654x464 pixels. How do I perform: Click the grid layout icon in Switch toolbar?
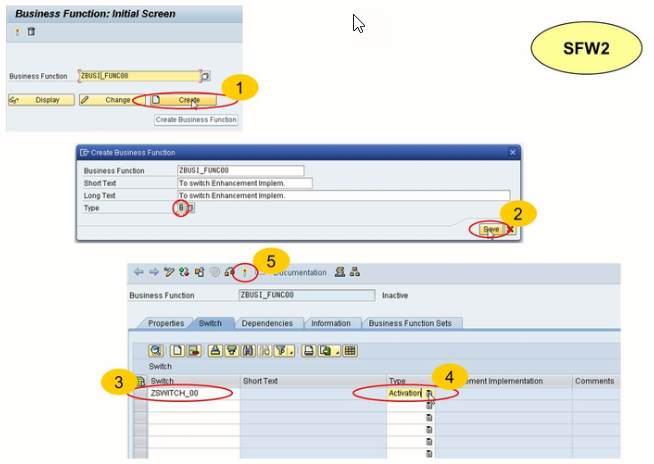[x=349, y=351]
